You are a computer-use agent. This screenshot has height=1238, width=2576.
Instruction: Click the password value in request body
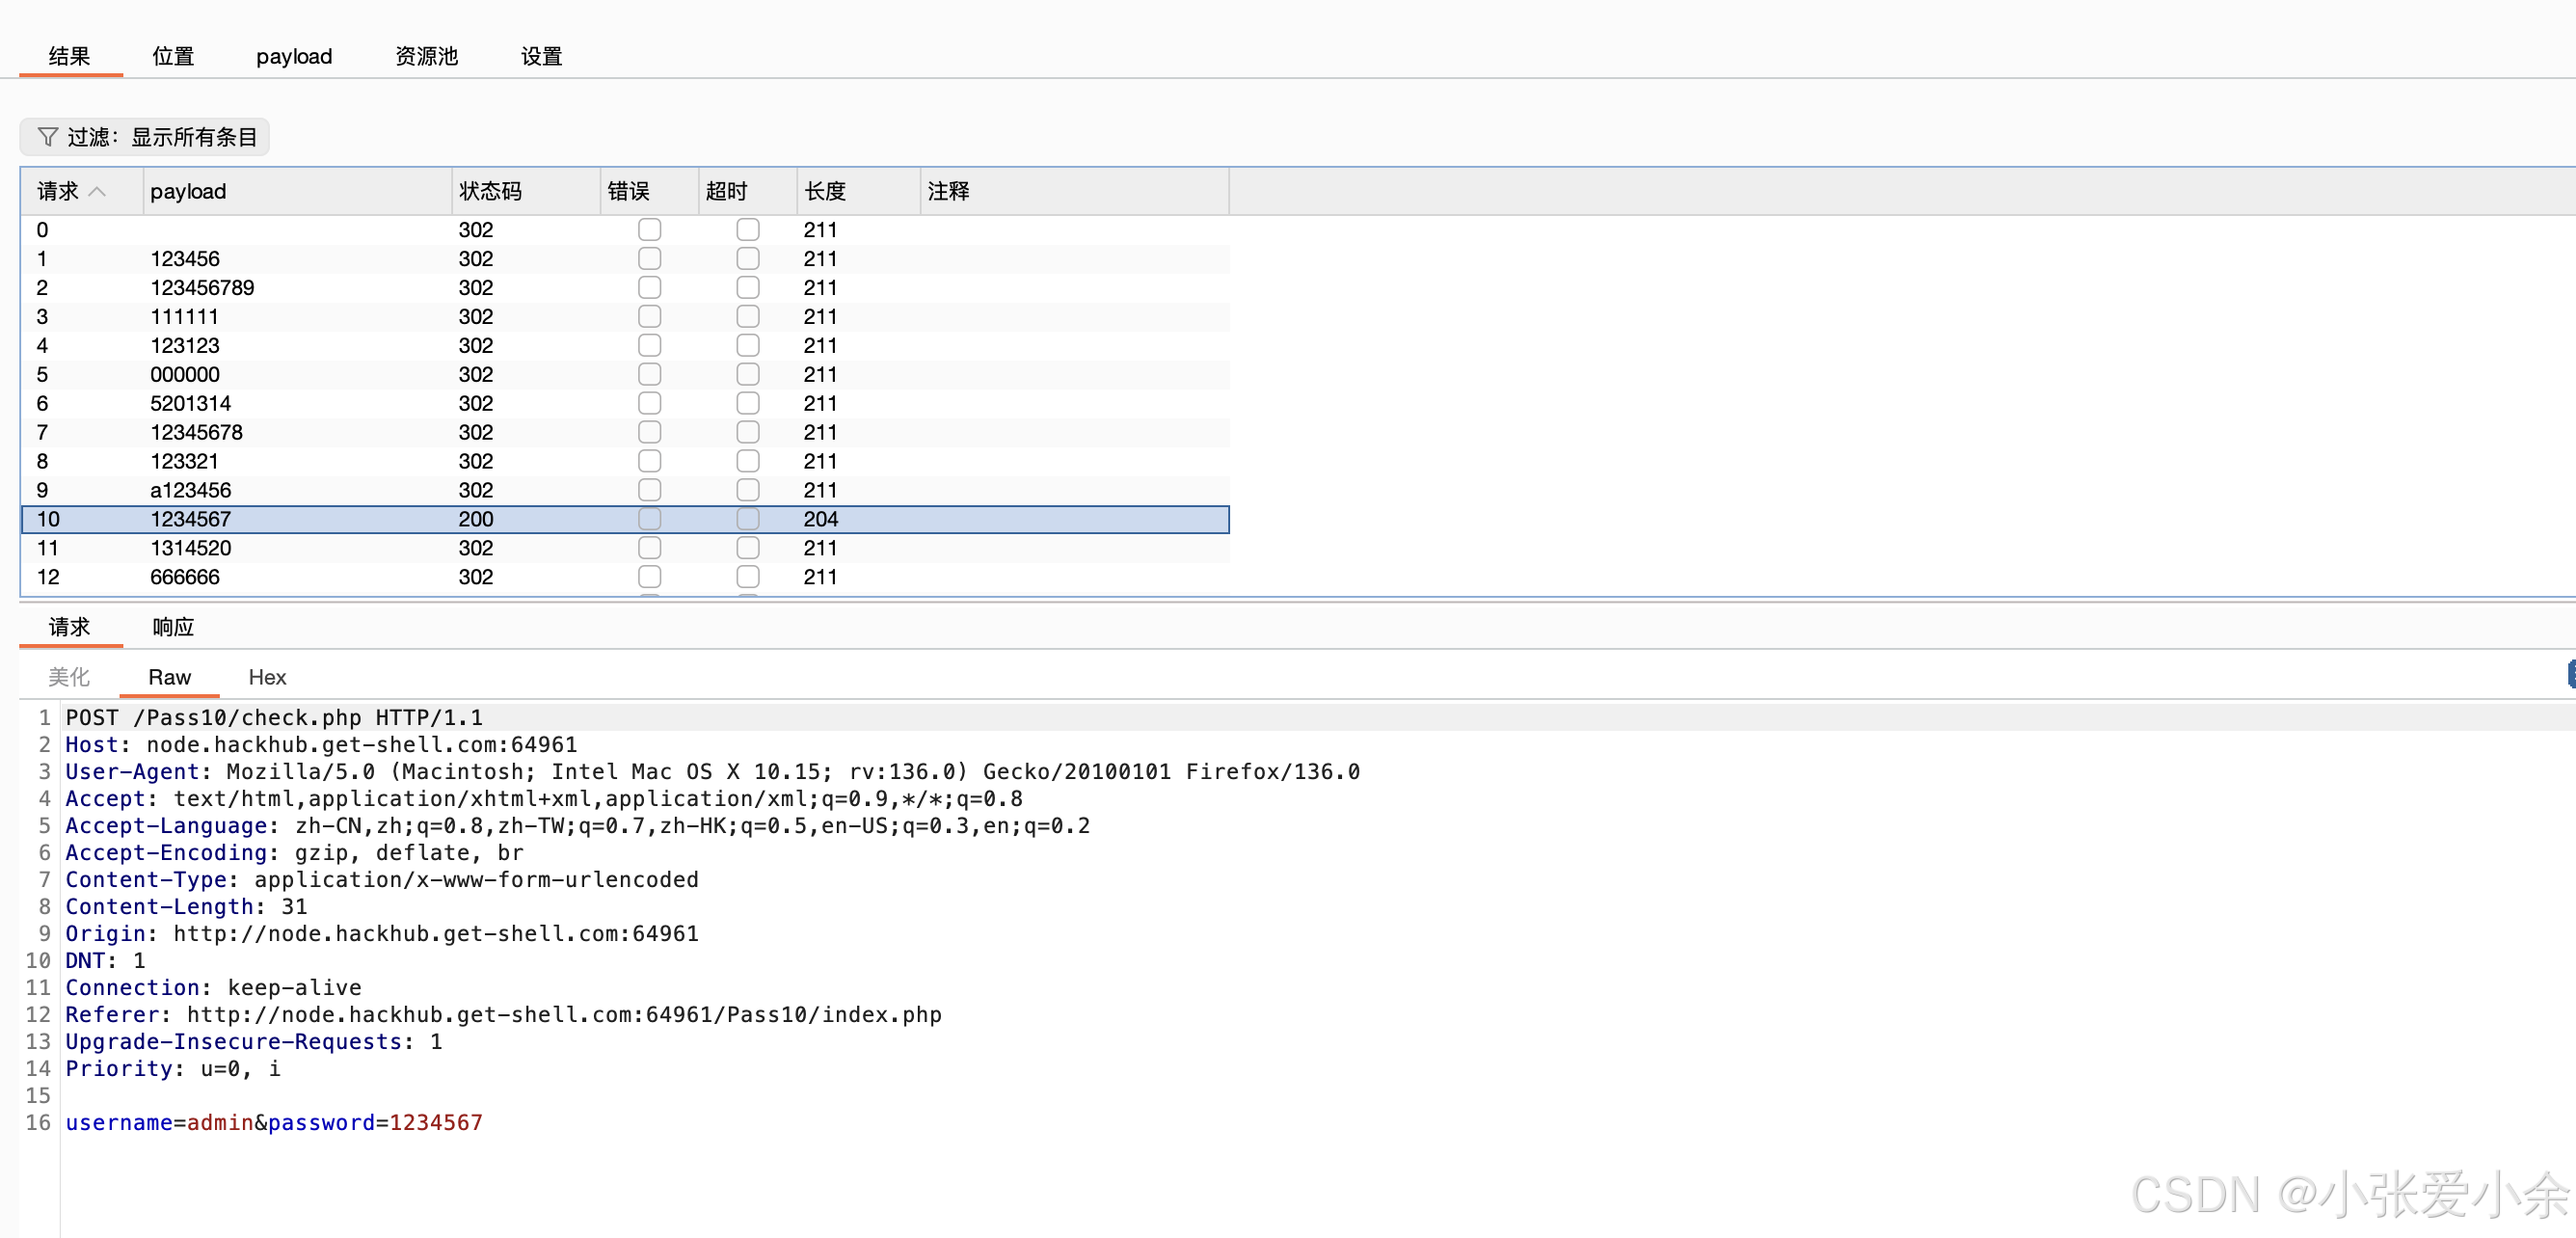435,1122
